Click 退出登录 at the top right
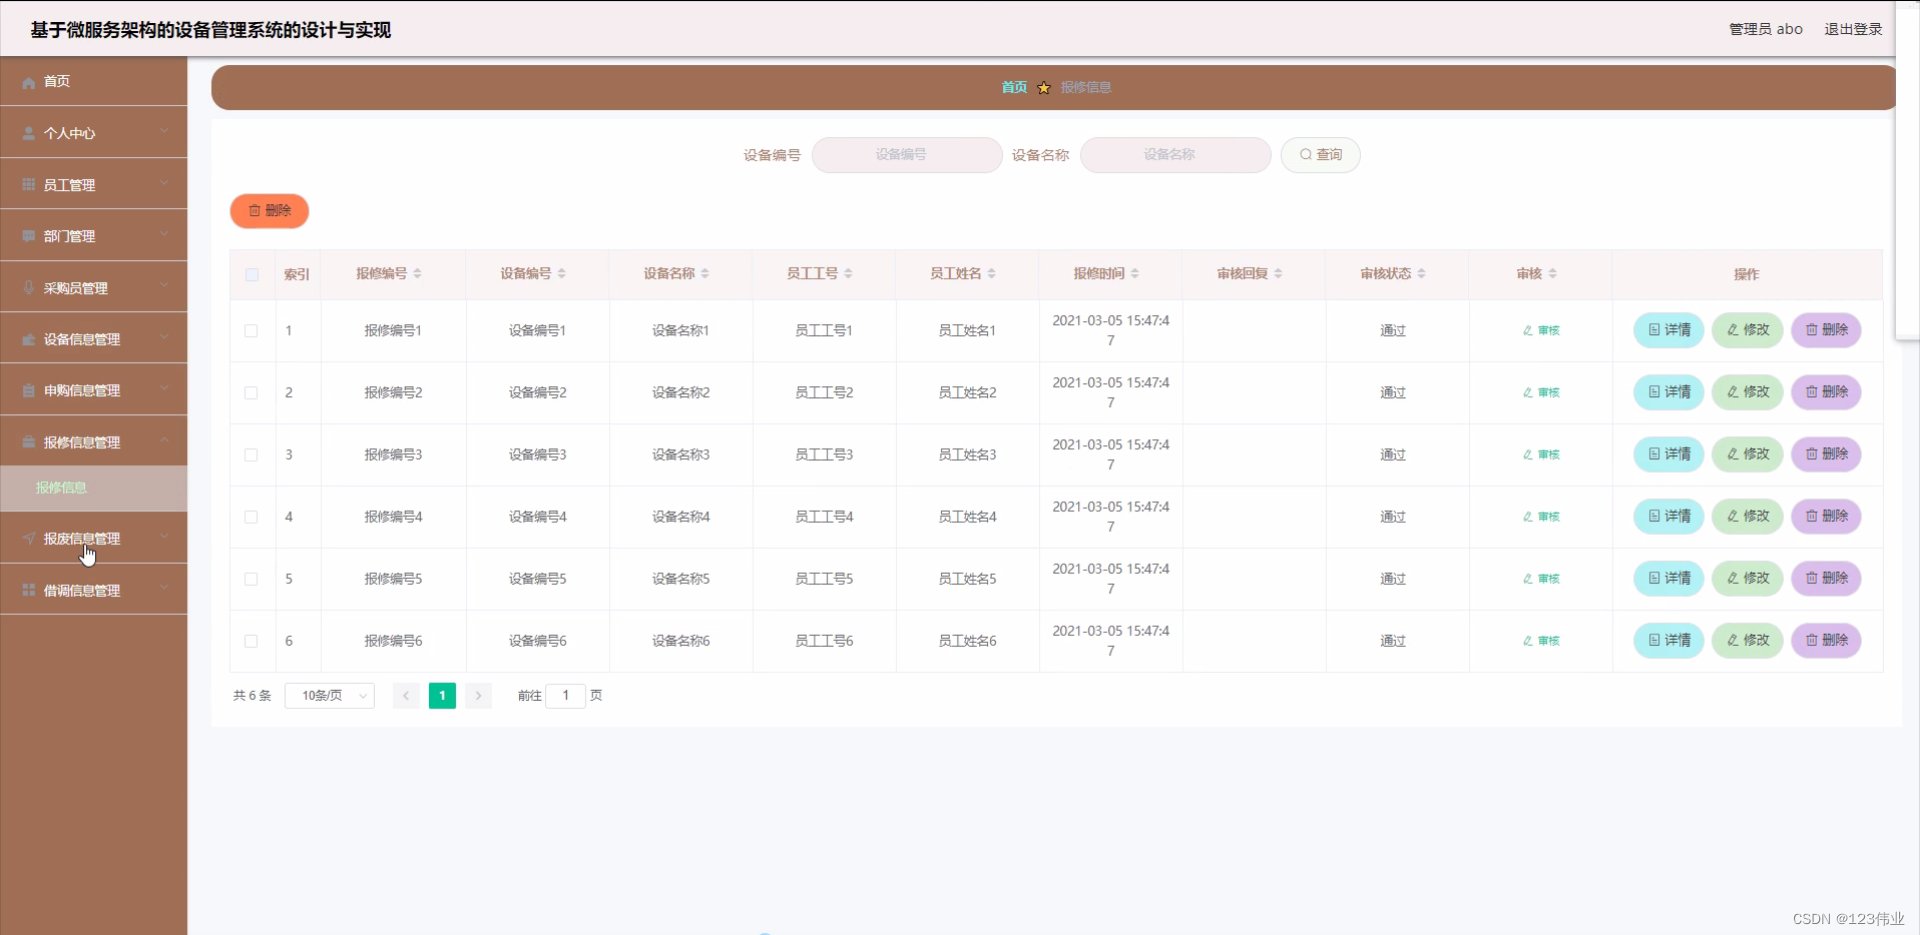The height and width of the screenshot is (935, 1920). tap(1853, 29)
